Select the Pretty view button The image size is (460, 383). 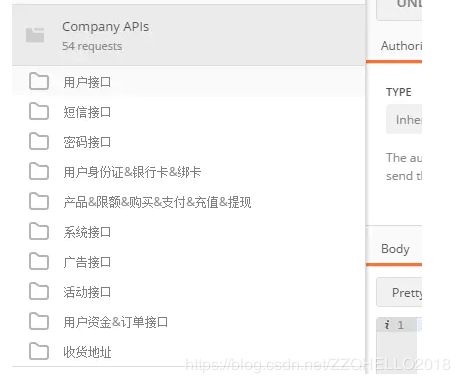click(399, 292)
